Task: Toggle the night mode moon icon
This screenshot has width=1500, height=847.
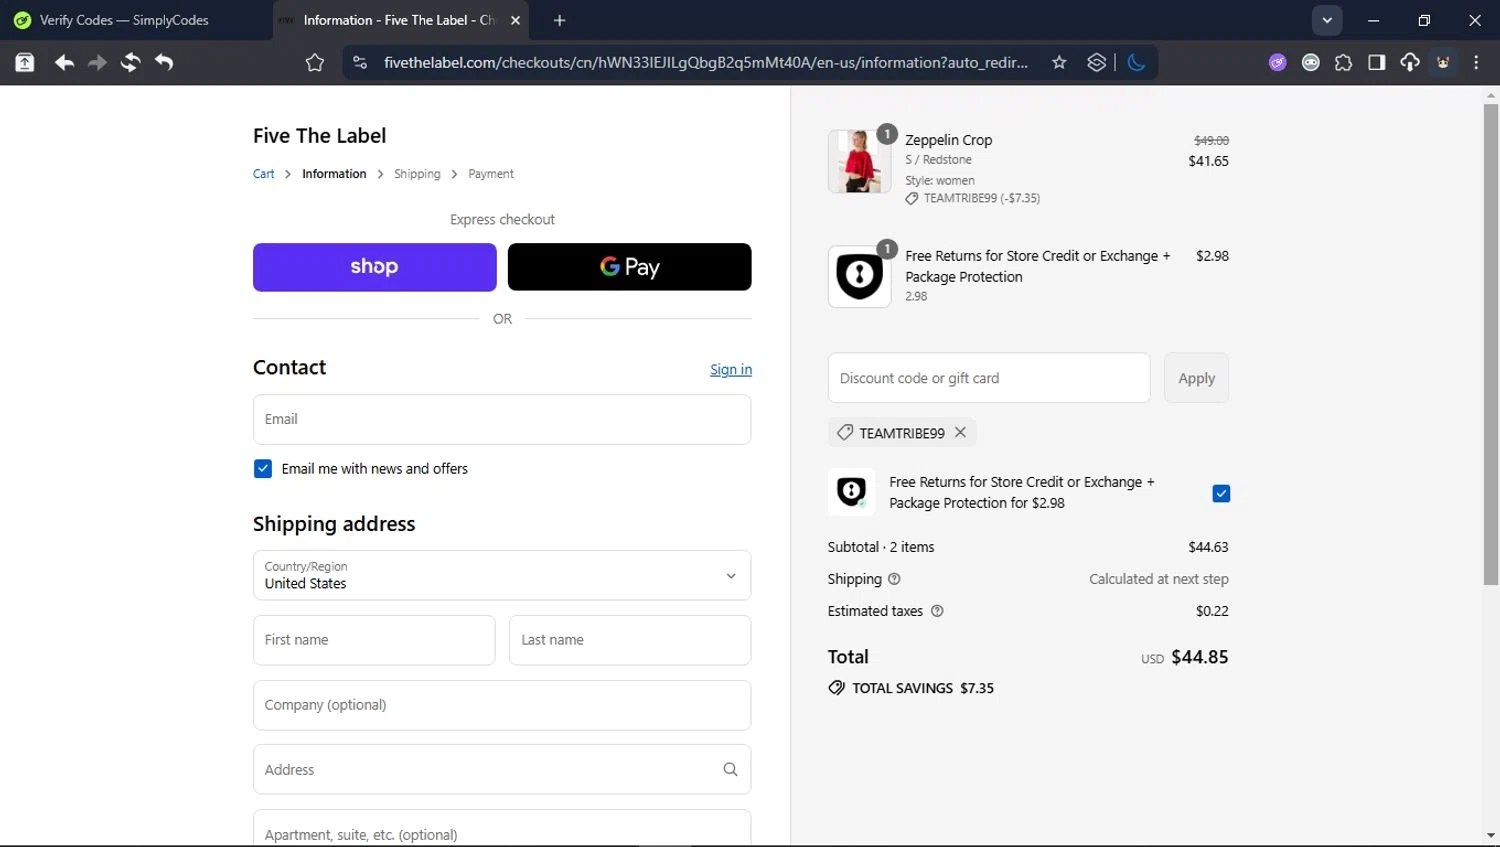Action: click(x=1136, y=63)
